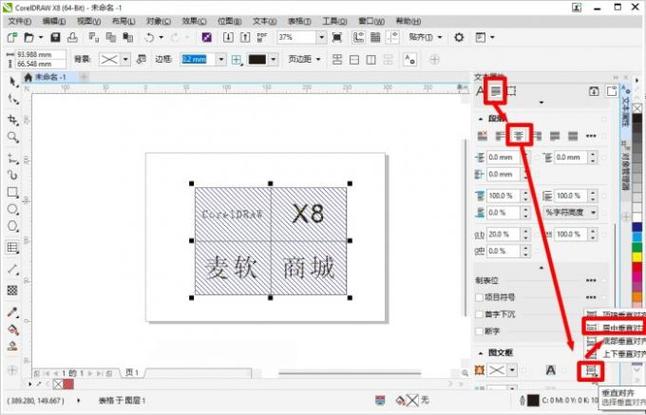646x415 pixels.
Task: Select the Interactive Fill bucket tool
Action: [13, 330]
